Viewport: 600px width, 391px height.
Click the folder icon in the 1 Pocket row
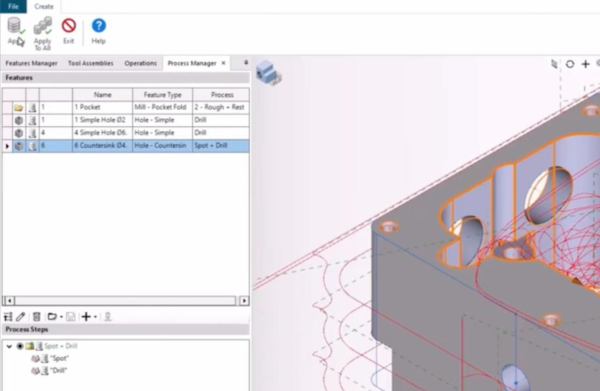pyautogui.click(x=19, y=108)
